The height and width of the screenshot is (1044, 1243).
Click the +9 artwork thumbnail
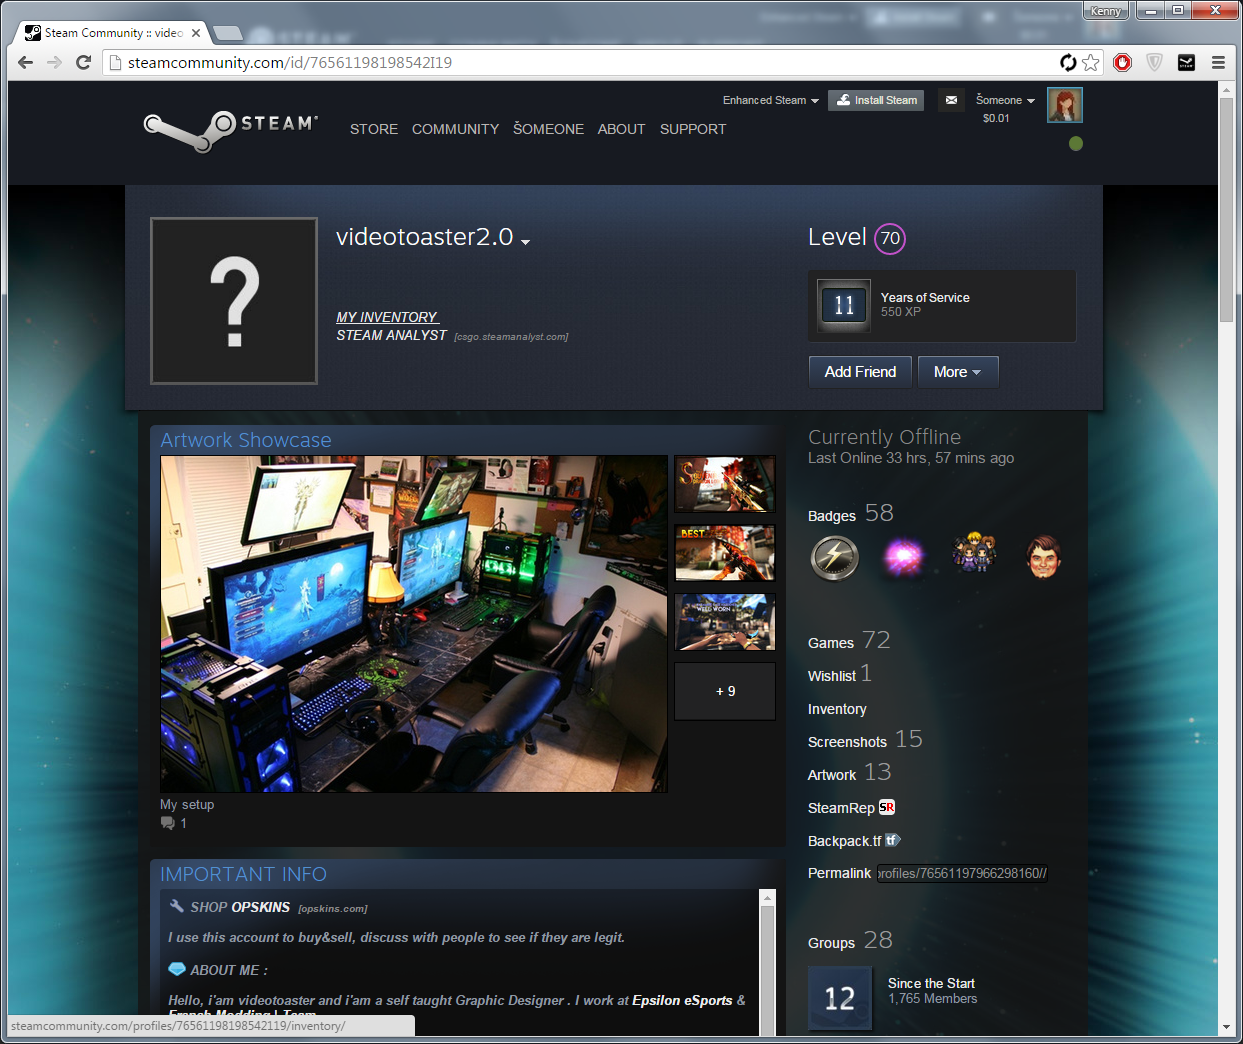pyautogui.click(x=725, y=691)
